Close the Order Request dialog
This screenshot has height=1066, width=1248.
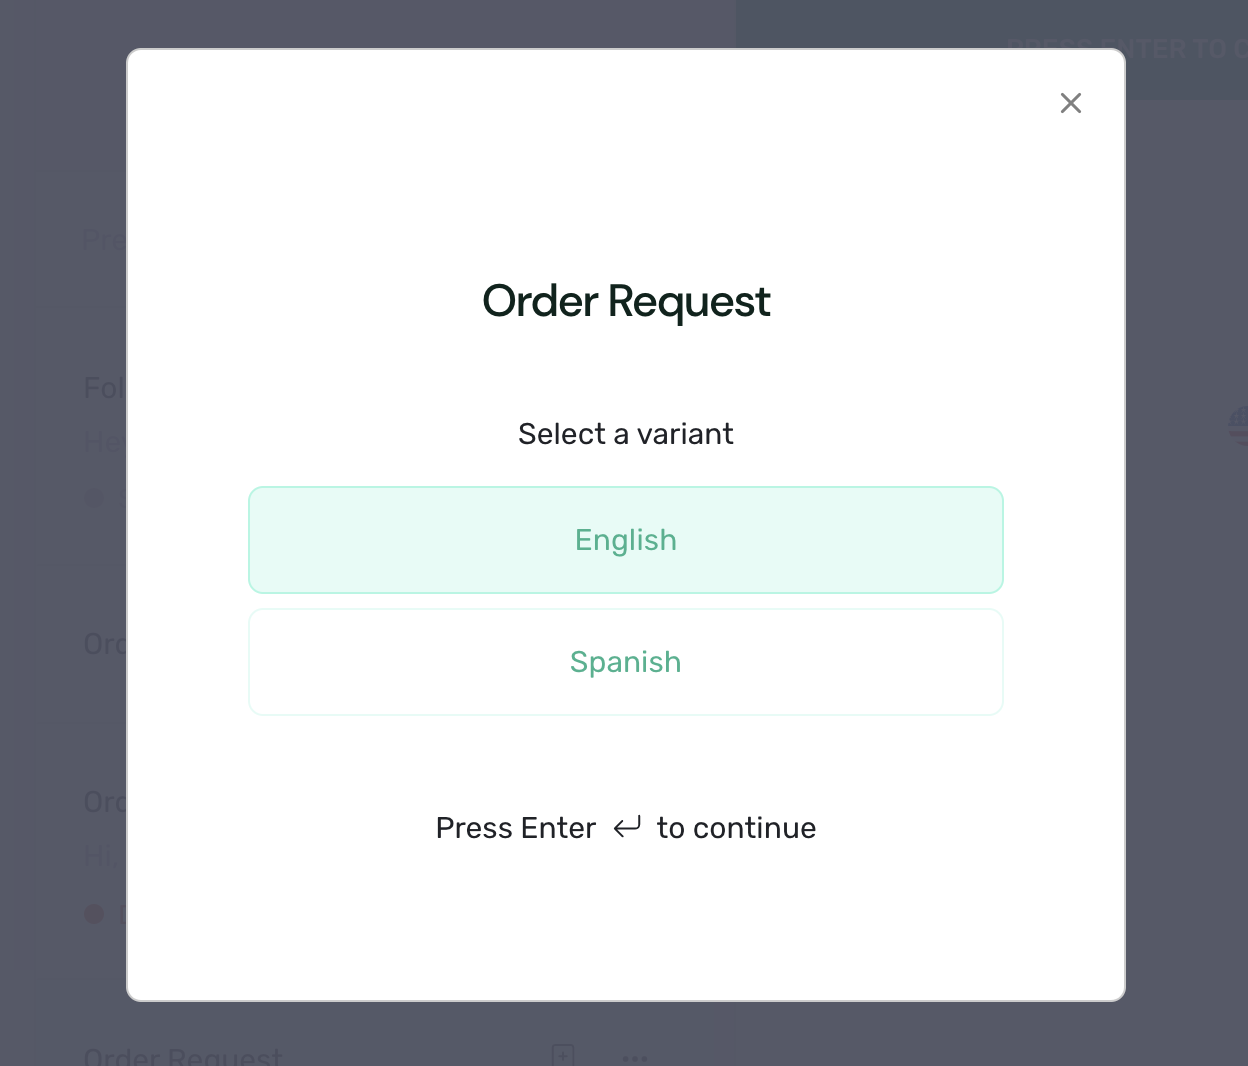(1071, 103)
